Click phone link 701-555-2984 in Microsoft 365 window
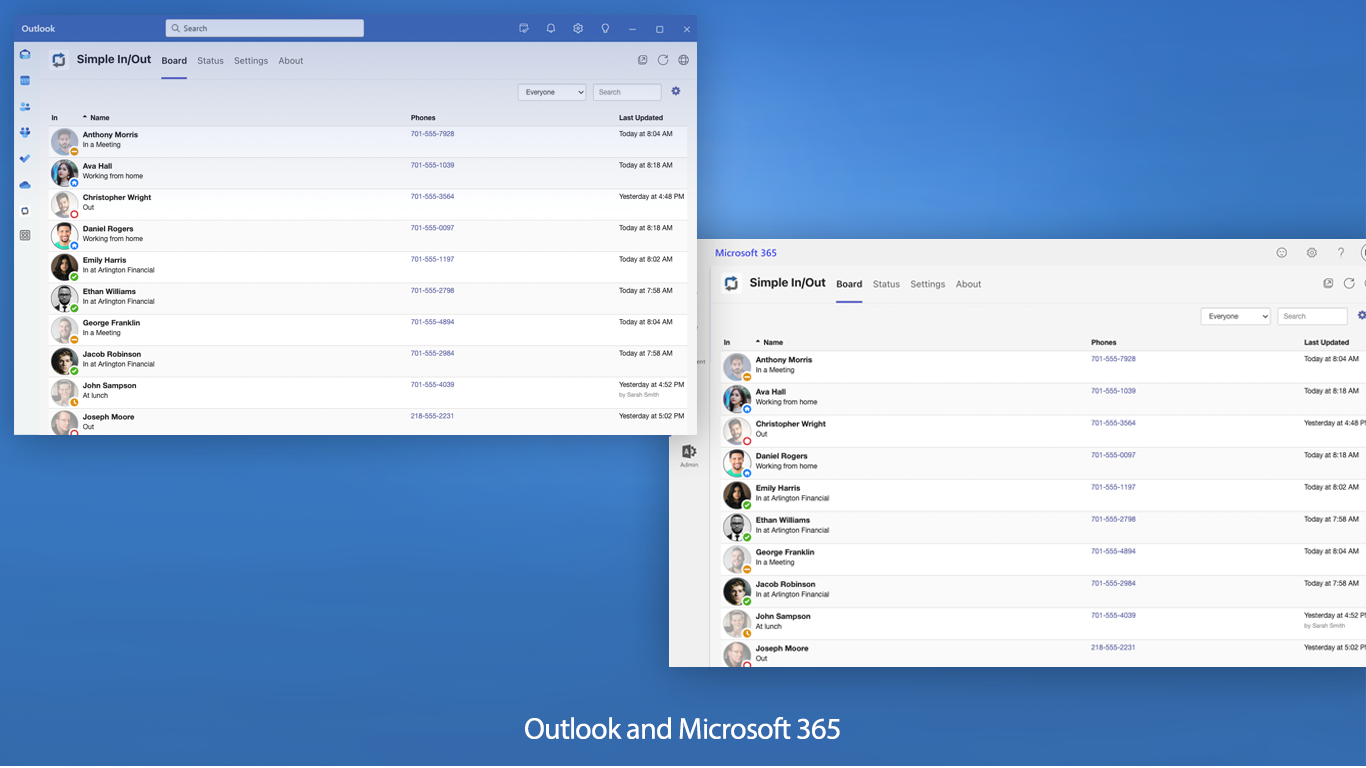The height and width of the screenshot is (768, 1366). 1113,583
